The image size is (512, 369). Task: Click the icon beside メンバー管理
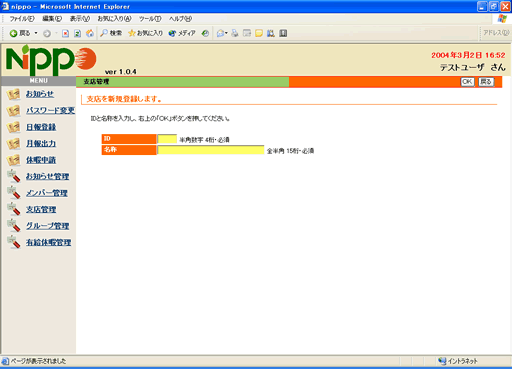coord(14,193)
